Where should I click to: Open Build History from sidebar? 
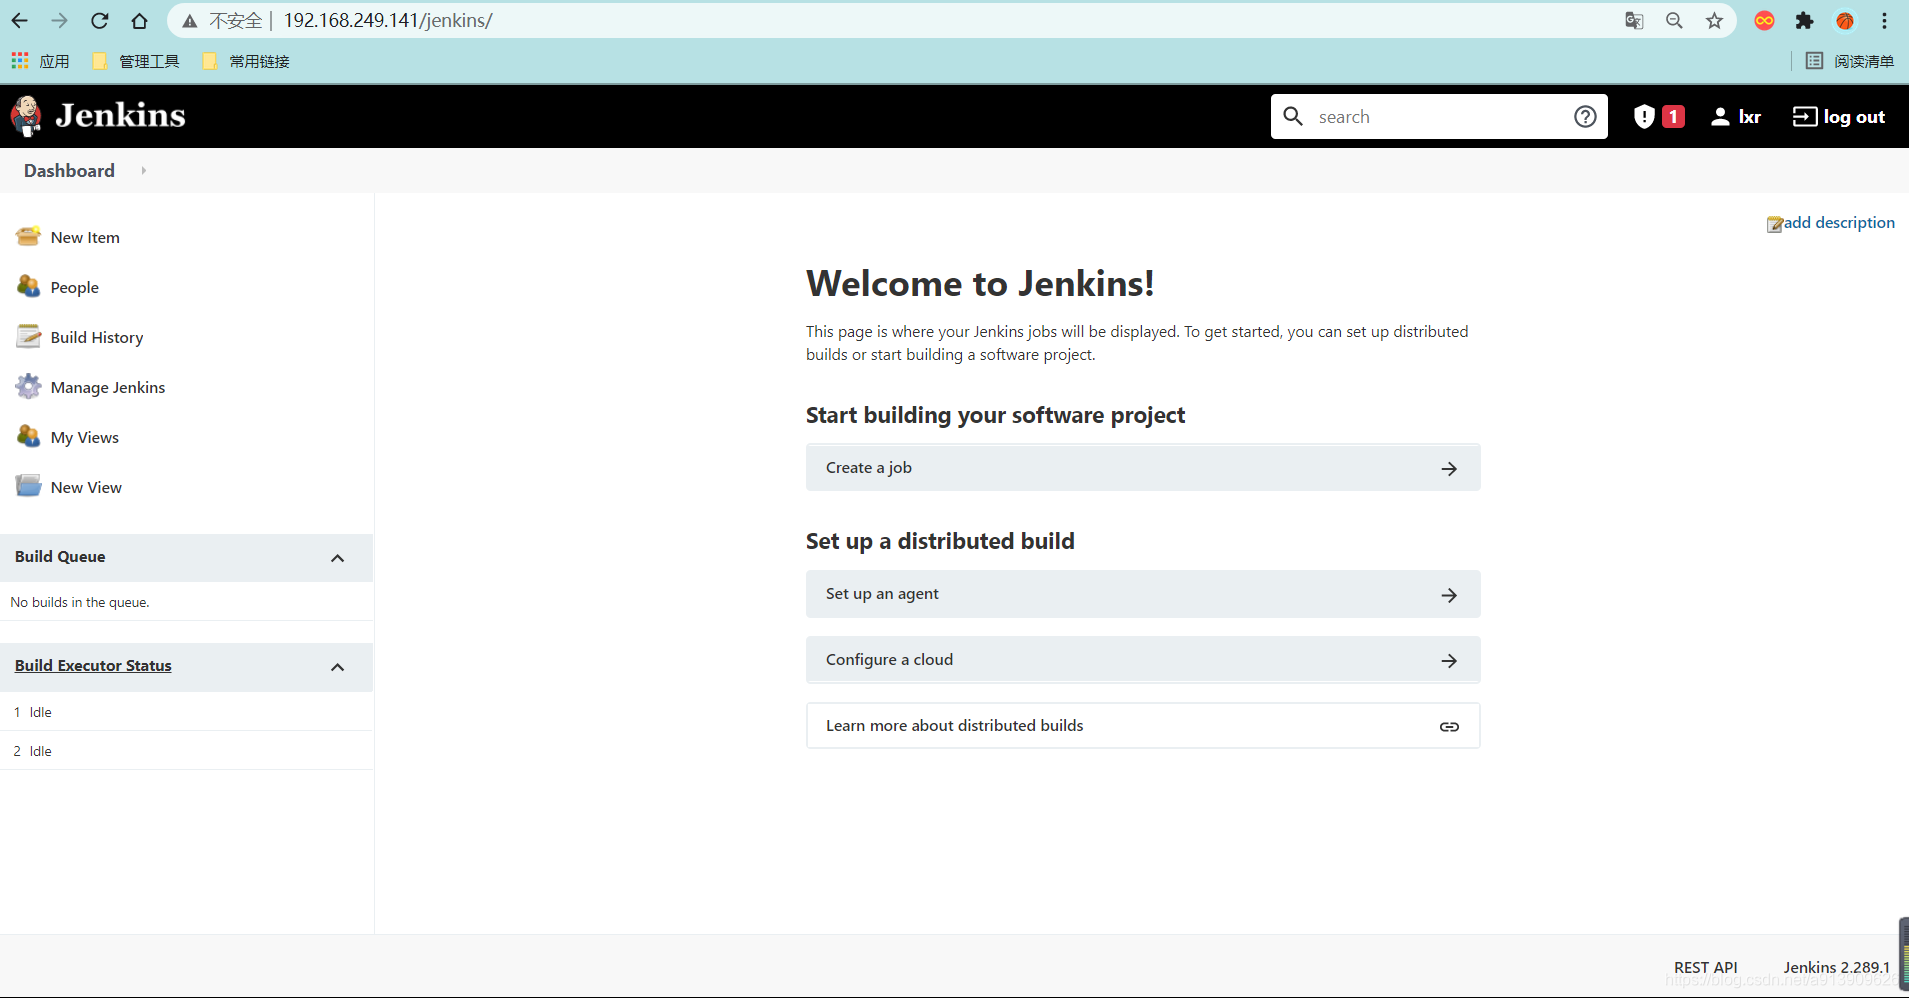97,338
